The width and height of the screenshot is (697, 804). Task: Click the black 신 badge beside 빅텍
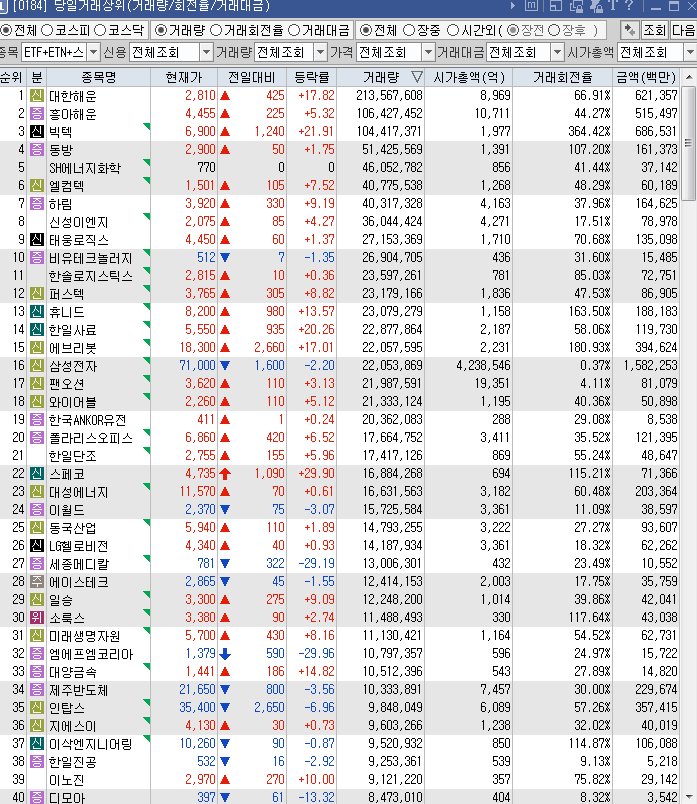pos(36,131)
